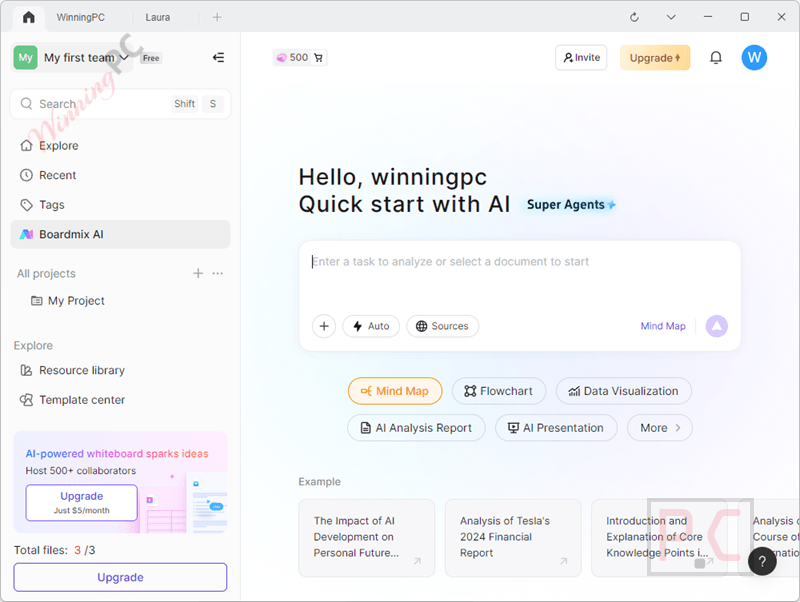Expand the My first team switcher
800x602 pixels.
[71, 58]
